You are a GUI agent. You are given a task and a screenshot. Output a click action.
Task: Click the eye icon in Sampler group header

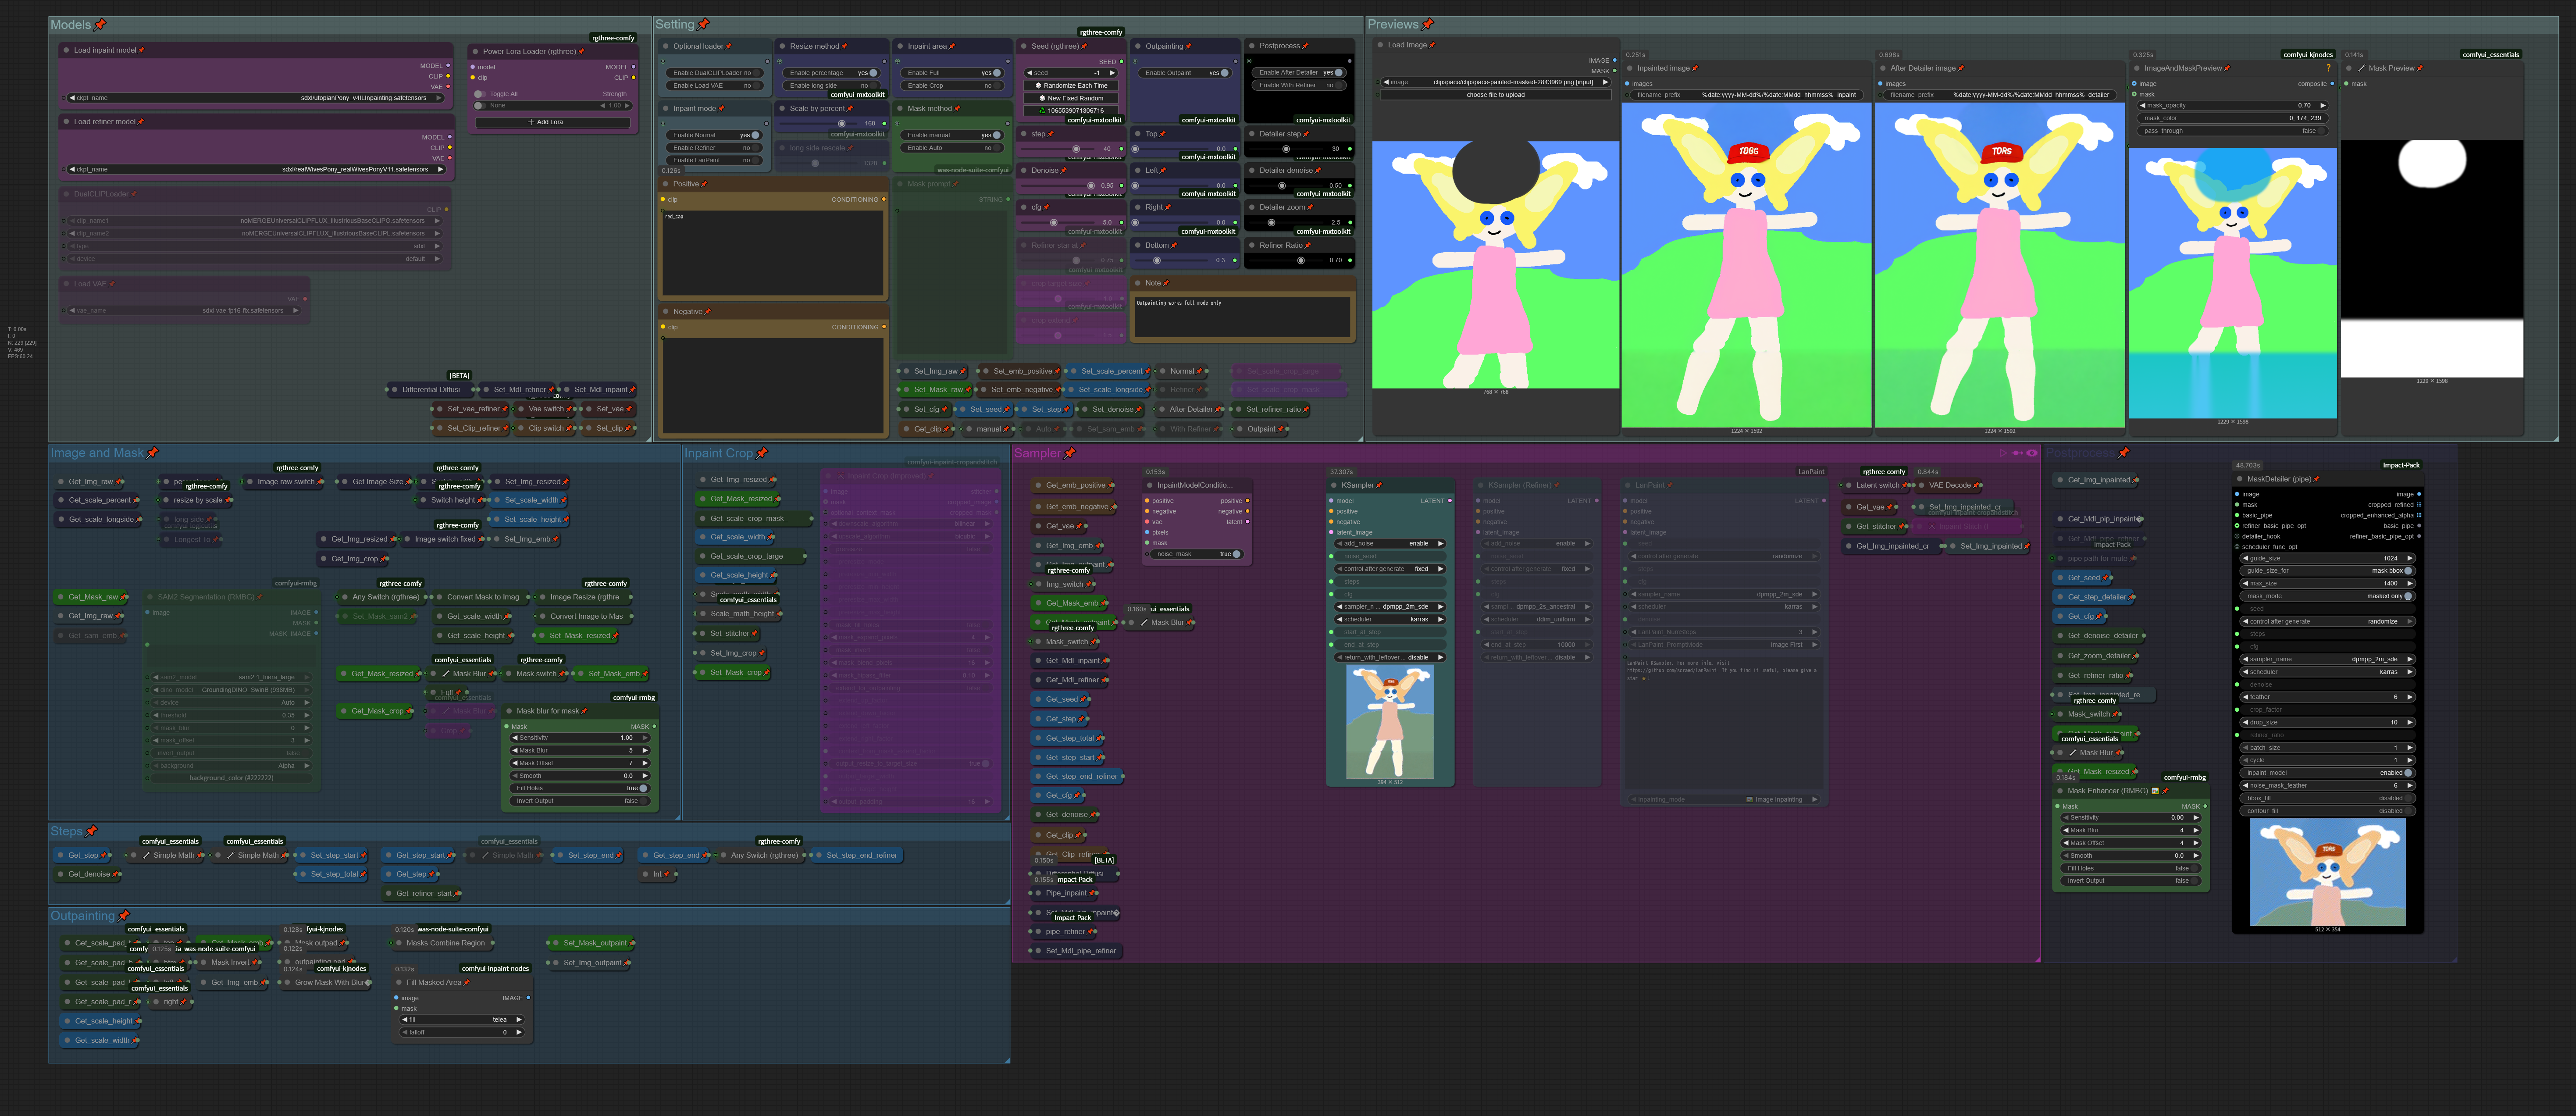click(x=2031, y=453)
